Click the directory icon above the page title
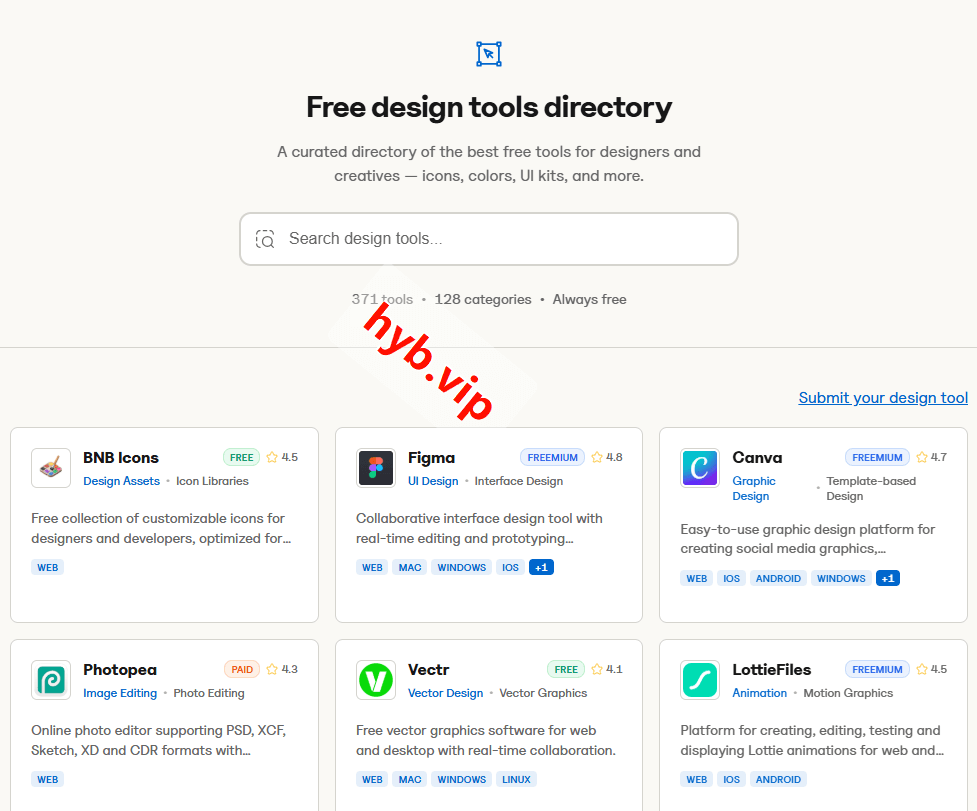 [x=488, y=54]
